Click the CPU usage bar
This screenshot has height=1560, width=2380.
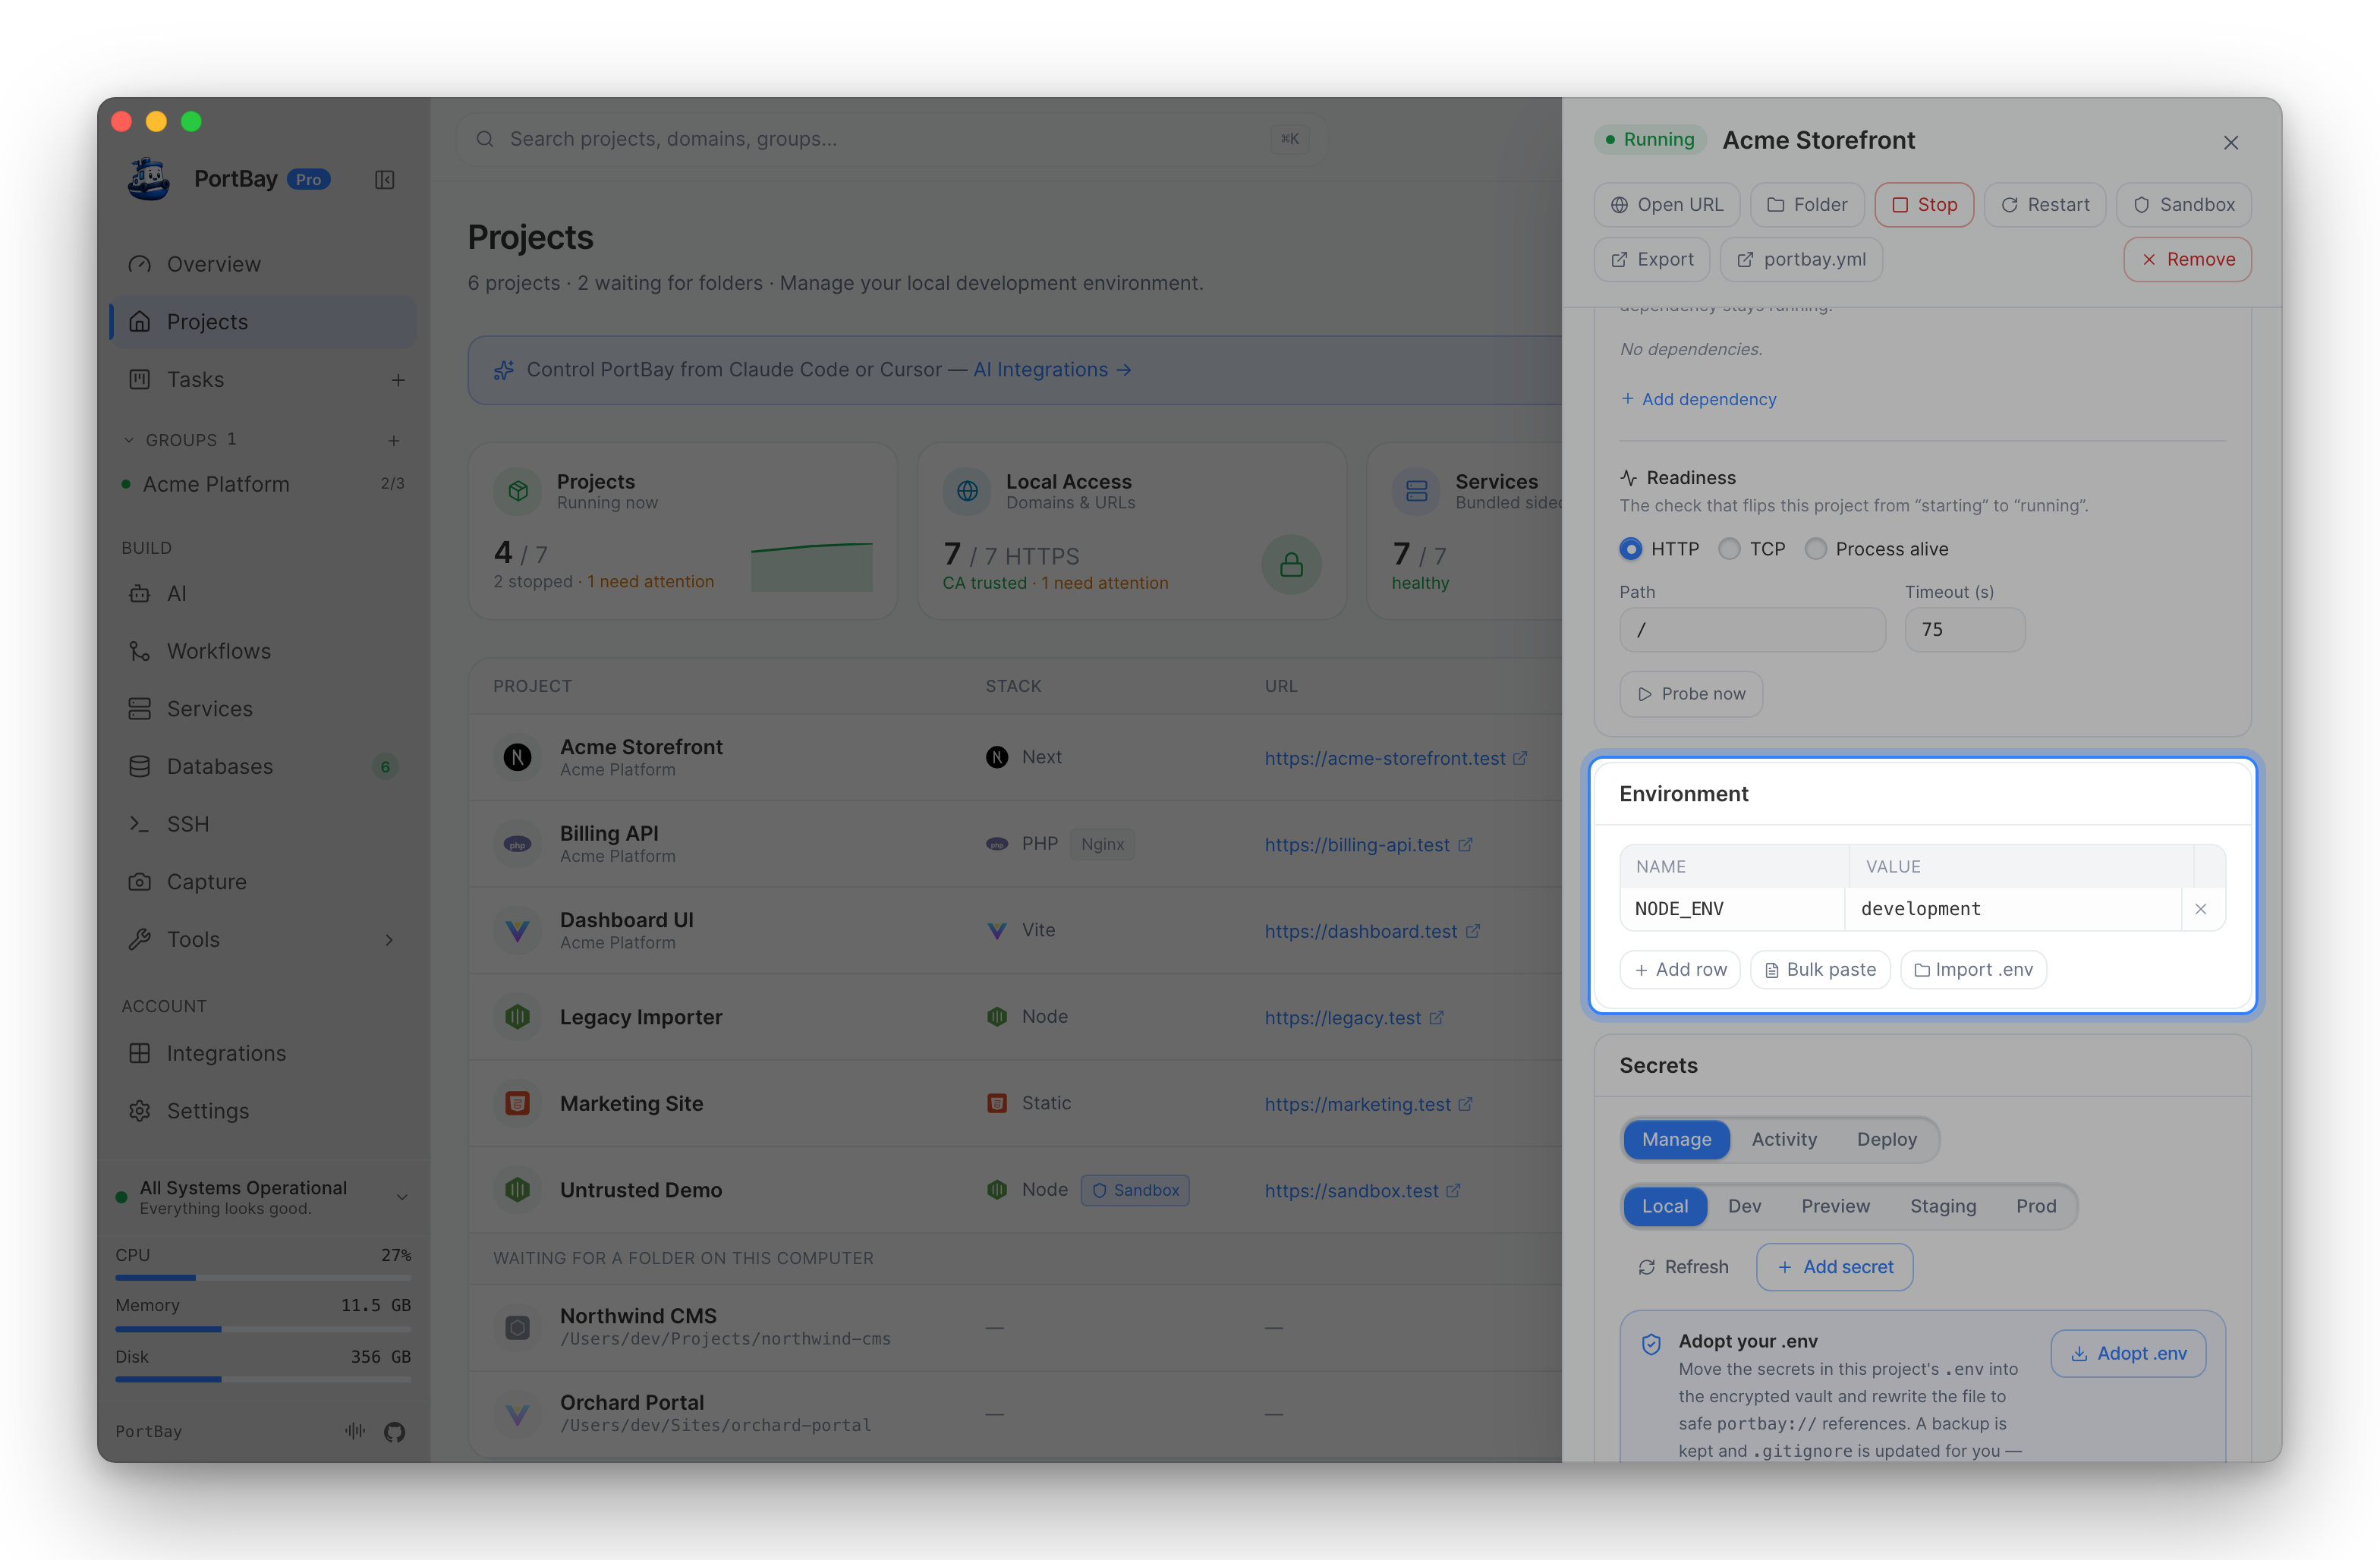point(263,1277)
